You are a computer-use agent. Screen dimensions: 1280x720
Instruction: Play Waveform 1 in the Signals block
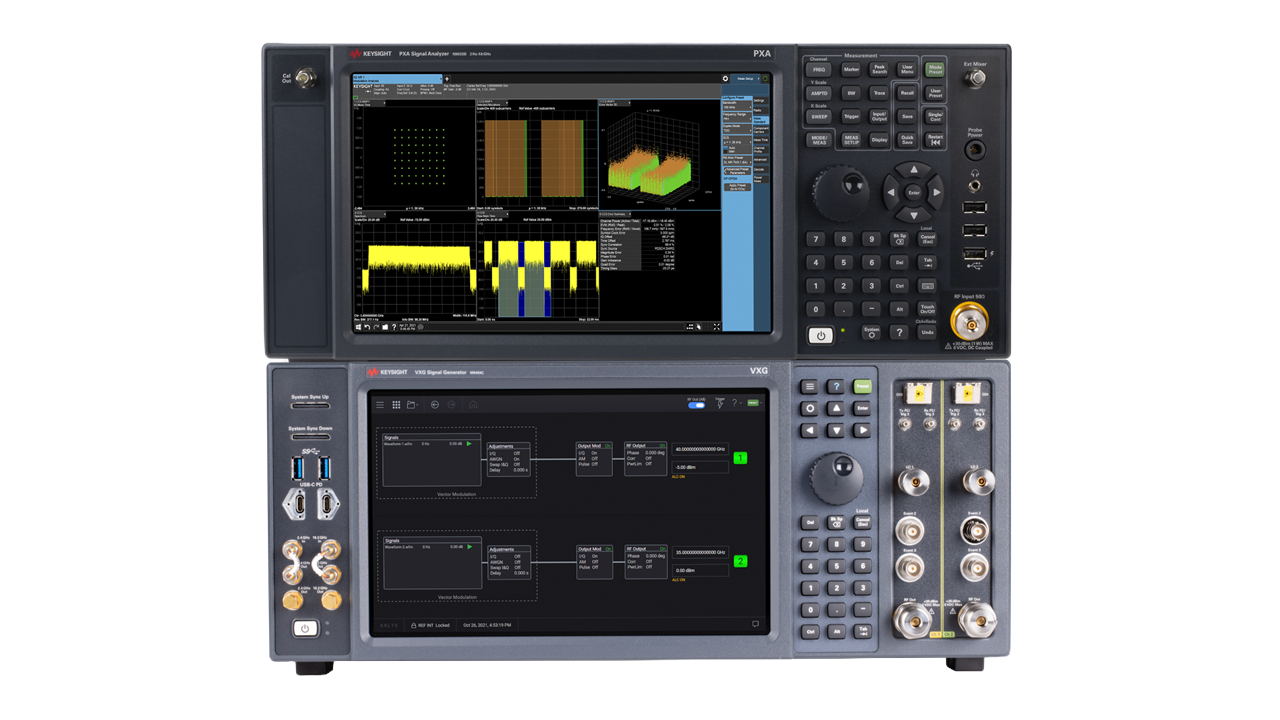[x=469, y=442]
